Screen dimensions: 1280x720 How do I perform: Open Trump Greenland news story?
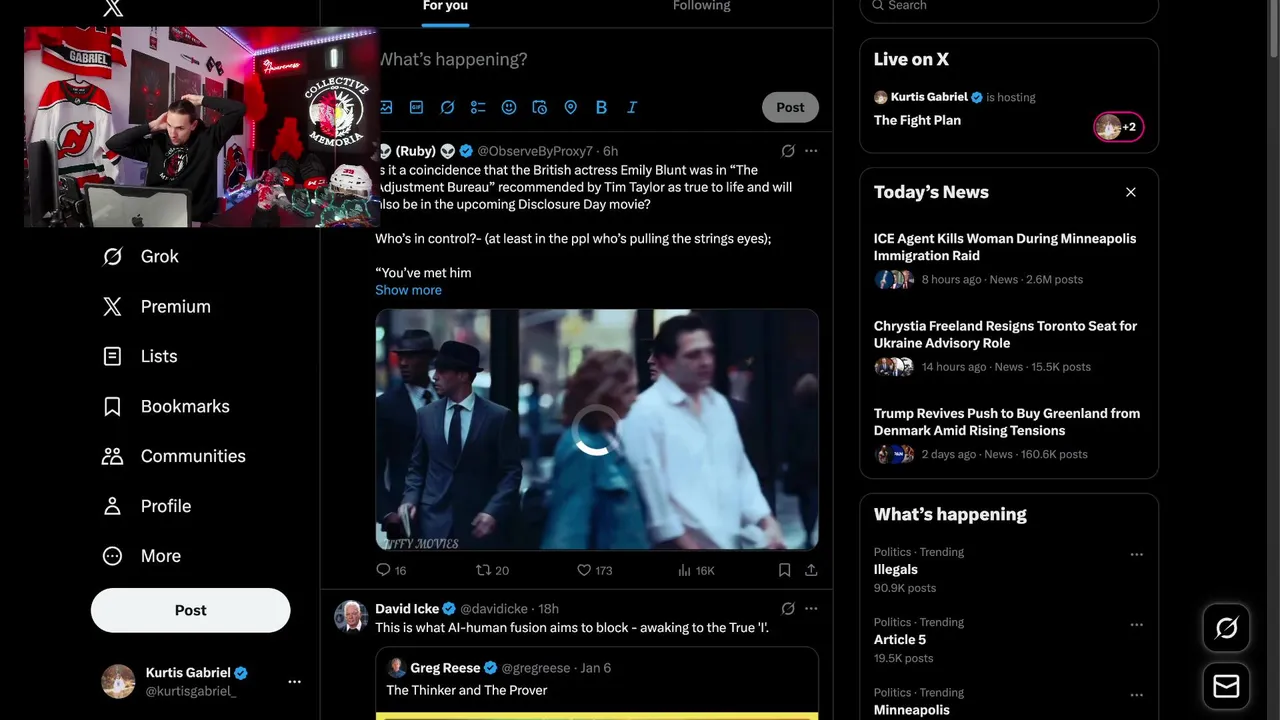(x=1009, y=433)
